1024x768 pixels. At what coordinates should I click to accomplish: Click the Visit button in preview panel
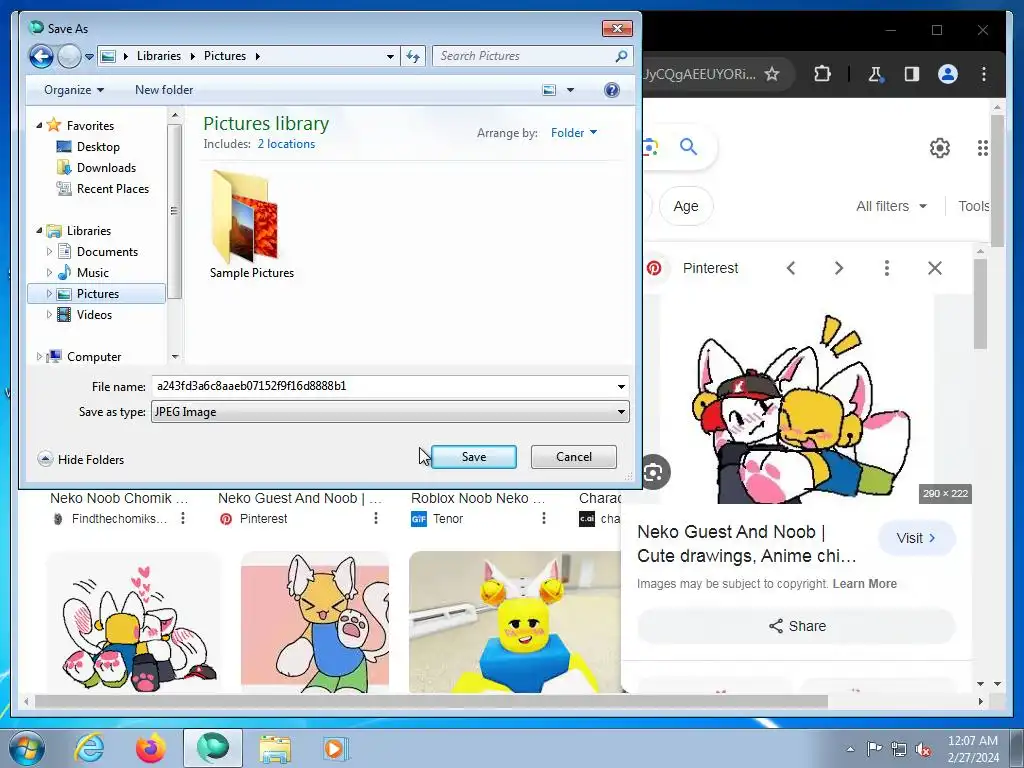click(x=916, y=538)
